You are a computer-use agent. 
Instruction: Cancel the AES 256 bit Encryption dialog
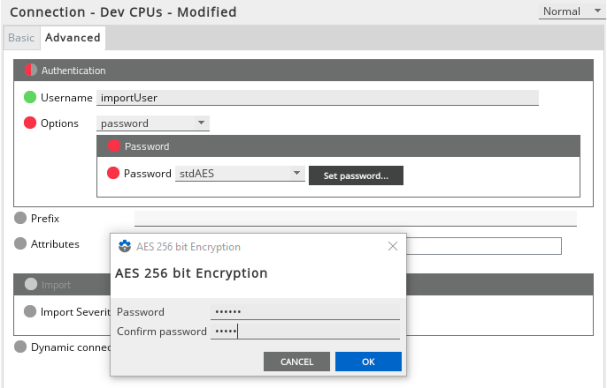click(297, 361)
